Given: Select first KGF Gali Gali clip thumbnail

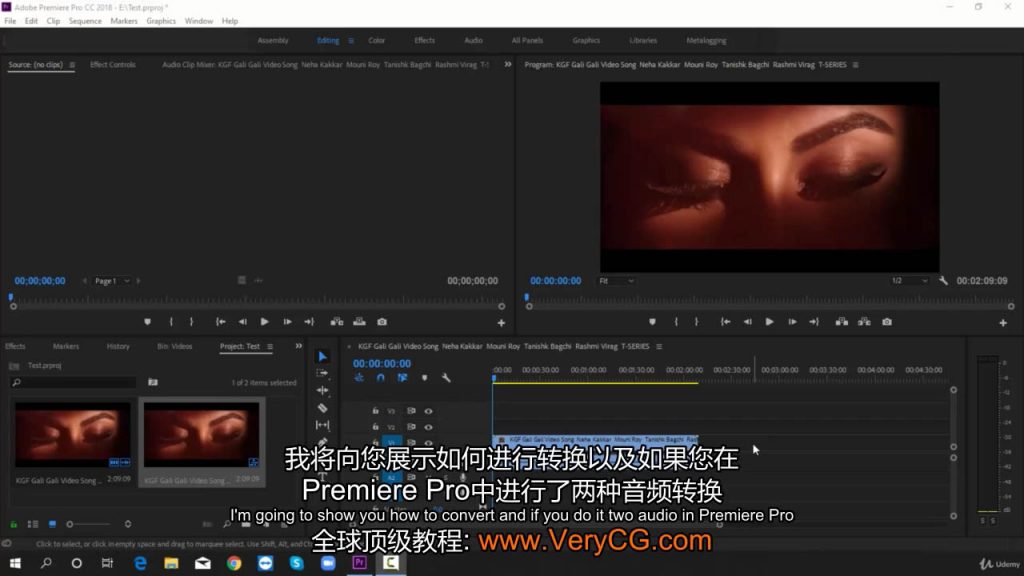Looking at the screenshot, I should (x=72, y=434).
